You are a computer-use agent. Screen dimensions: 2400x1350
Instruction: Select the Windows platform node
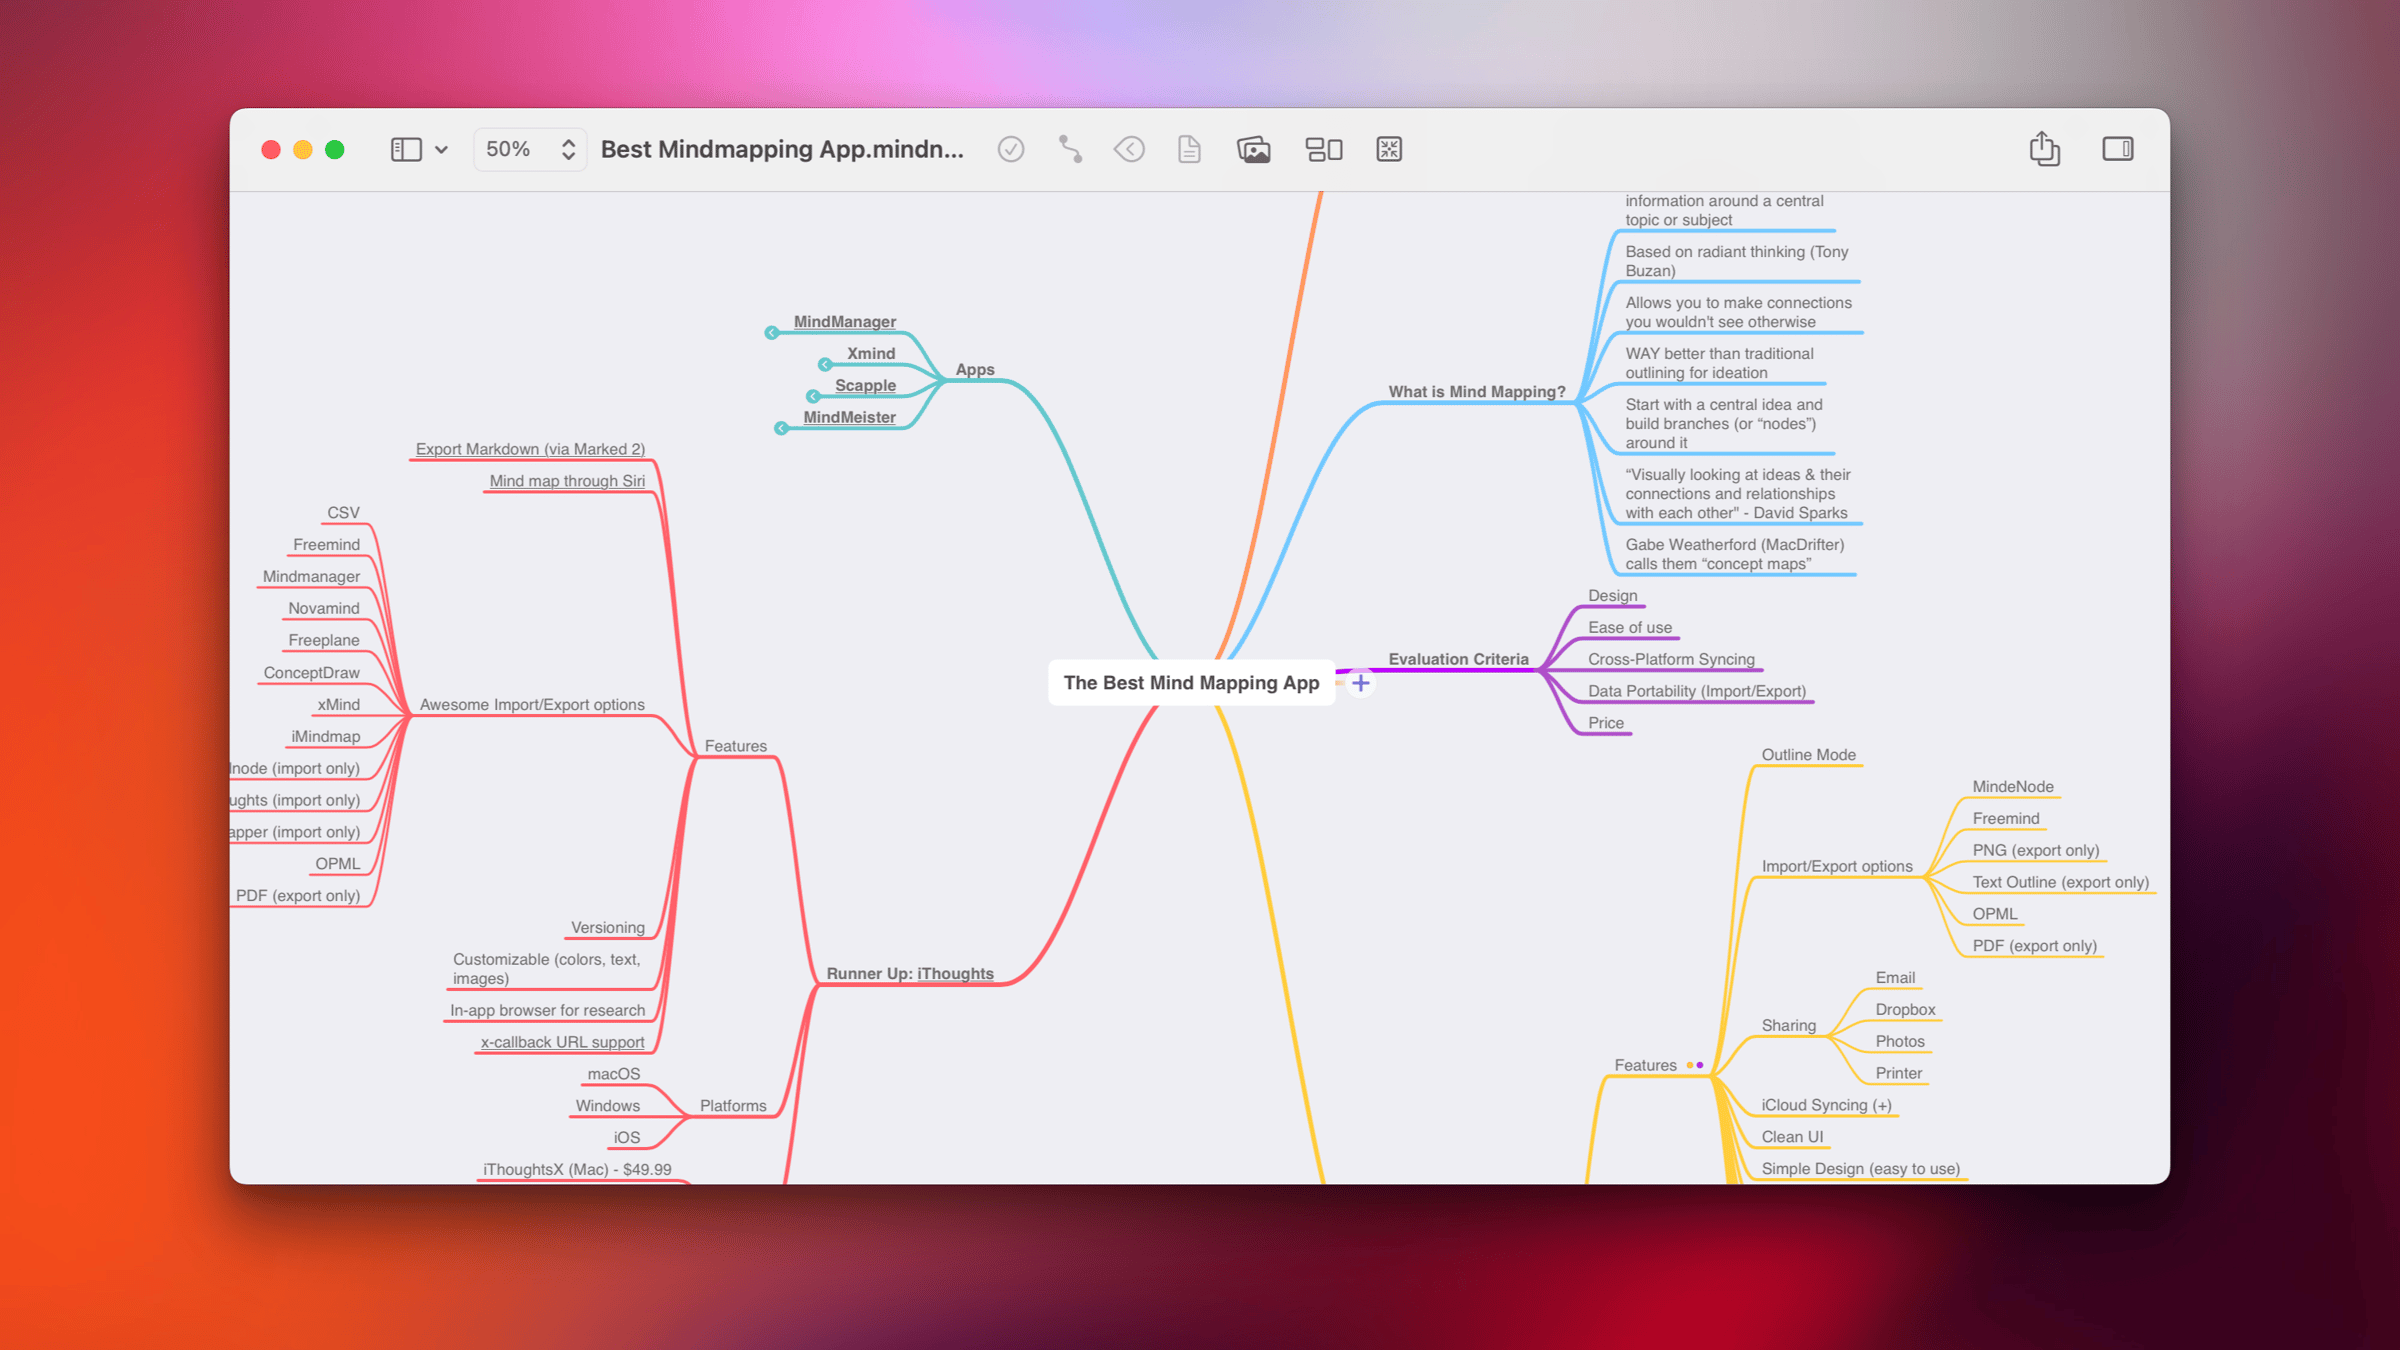(607, 1106)
